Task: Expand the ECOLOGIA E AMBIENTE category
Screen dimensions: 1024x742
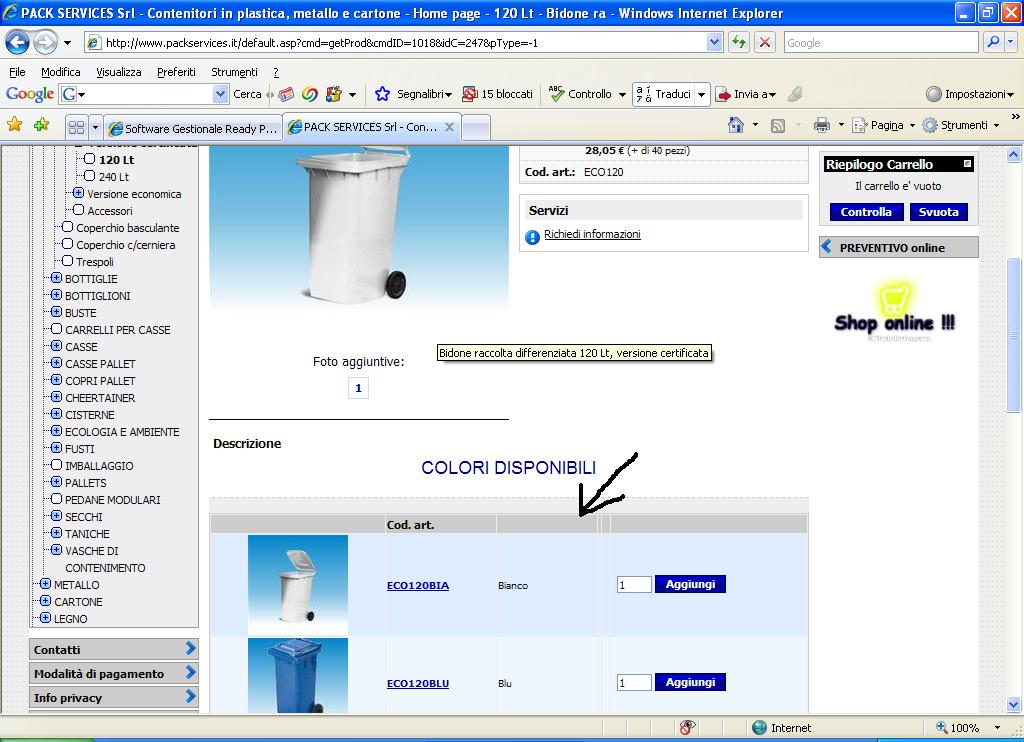Action: point(56,431)
